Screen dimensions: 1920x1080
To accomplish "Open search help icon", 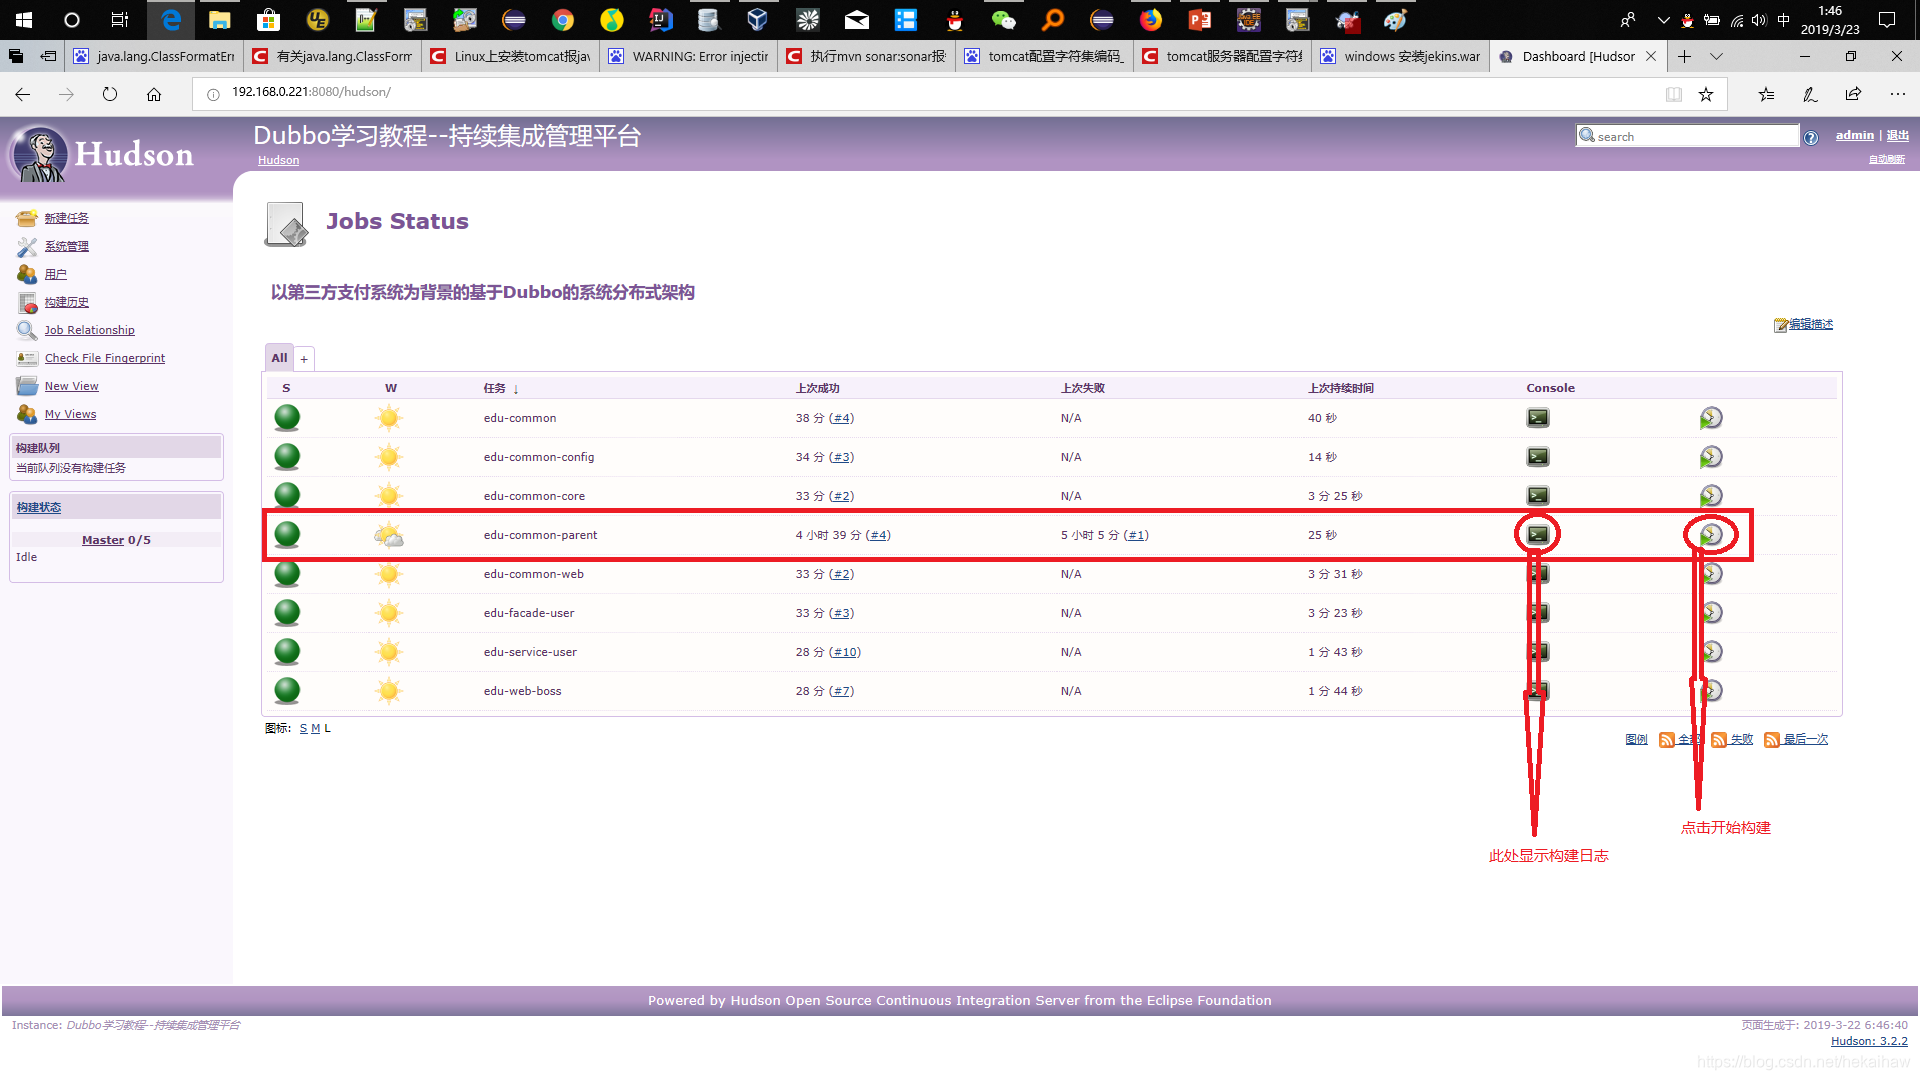I will (x=1811, y=138).
